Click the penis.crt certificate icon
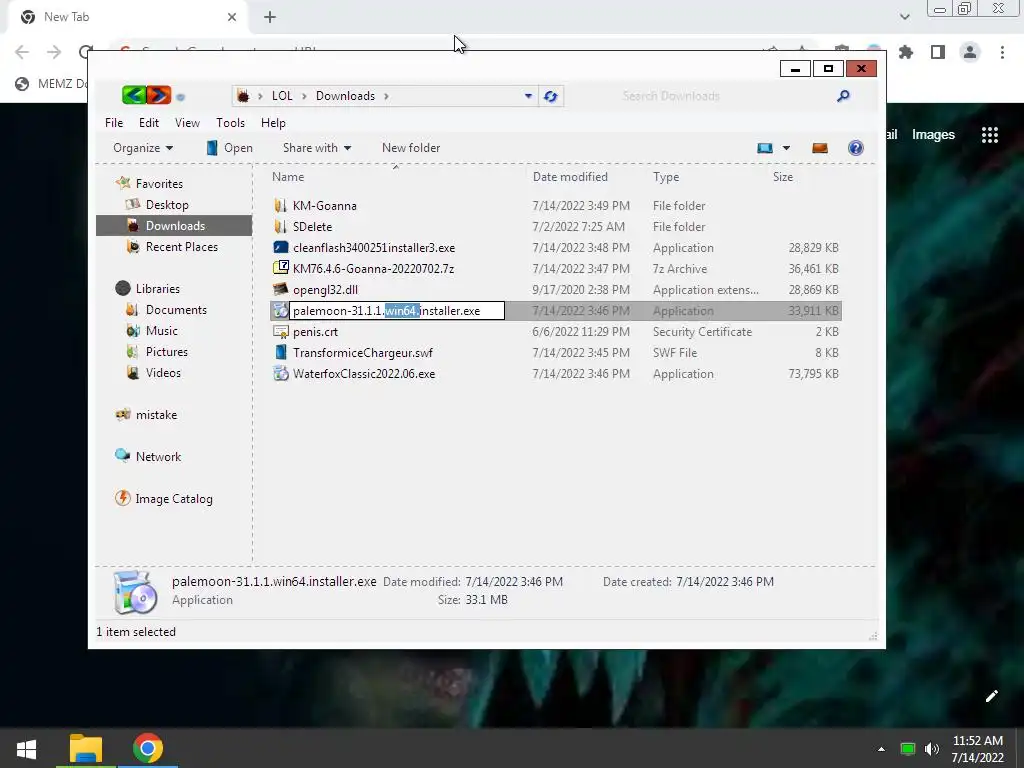 click(x=281, y=332)
